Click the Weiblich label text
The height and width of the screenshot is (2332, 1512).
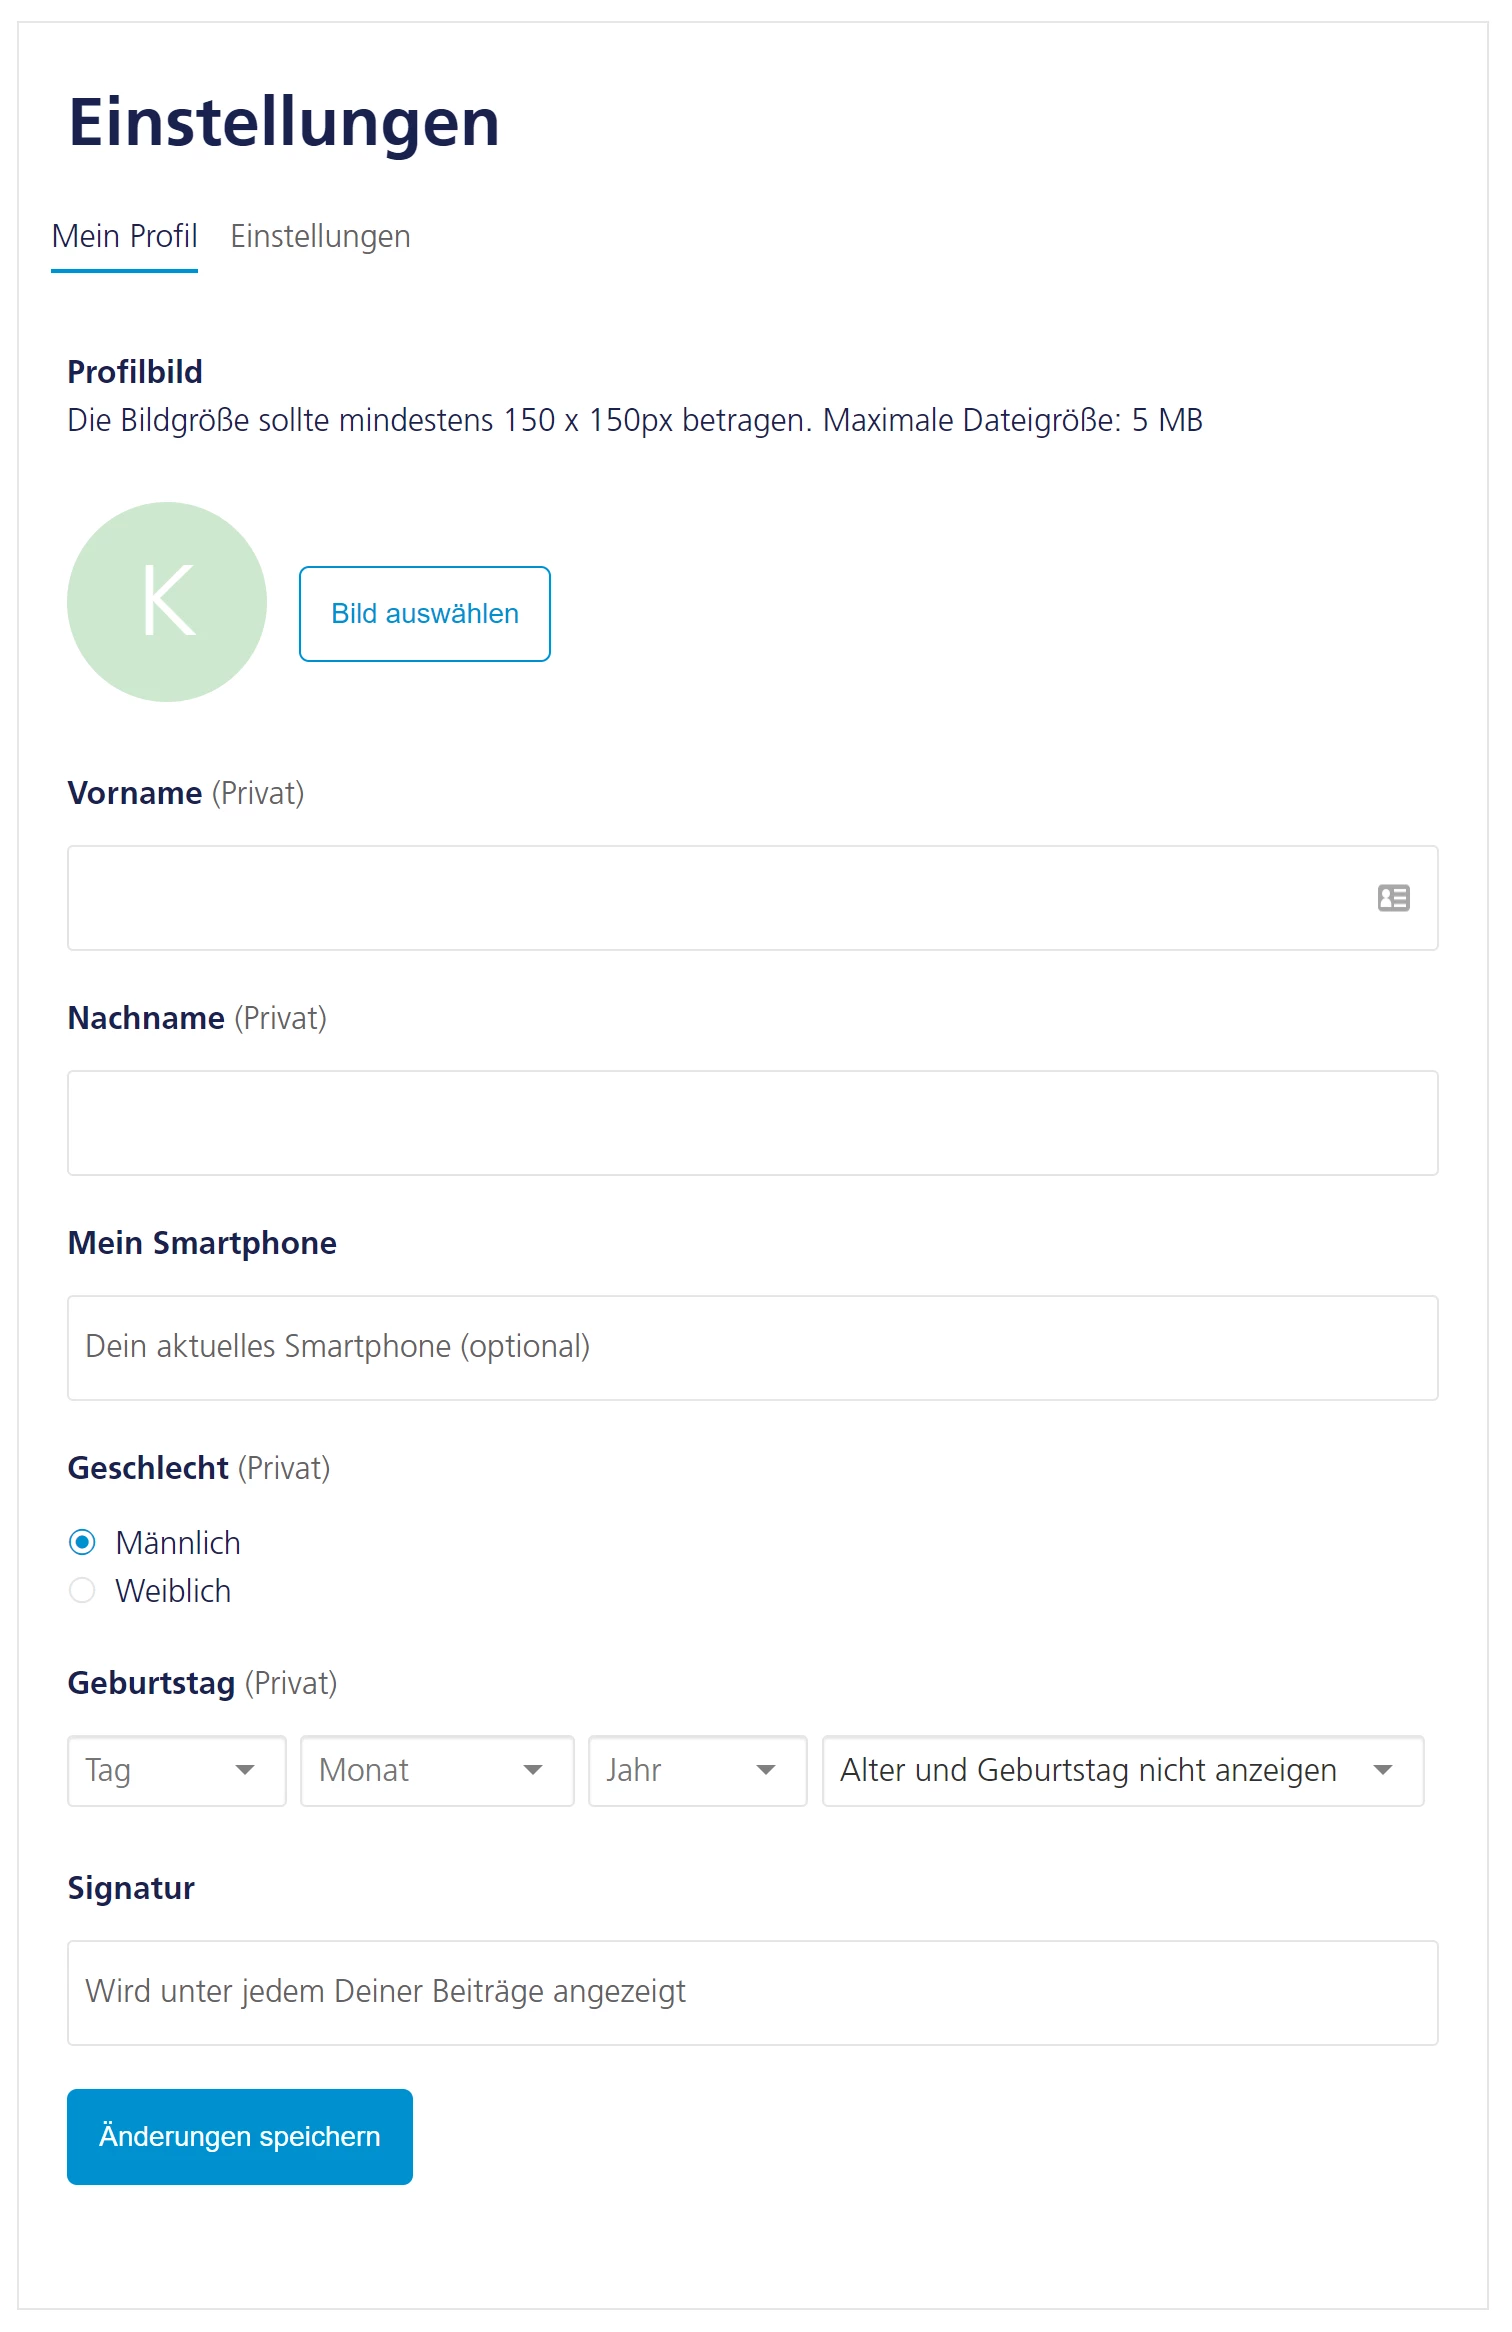[173, 1590]
